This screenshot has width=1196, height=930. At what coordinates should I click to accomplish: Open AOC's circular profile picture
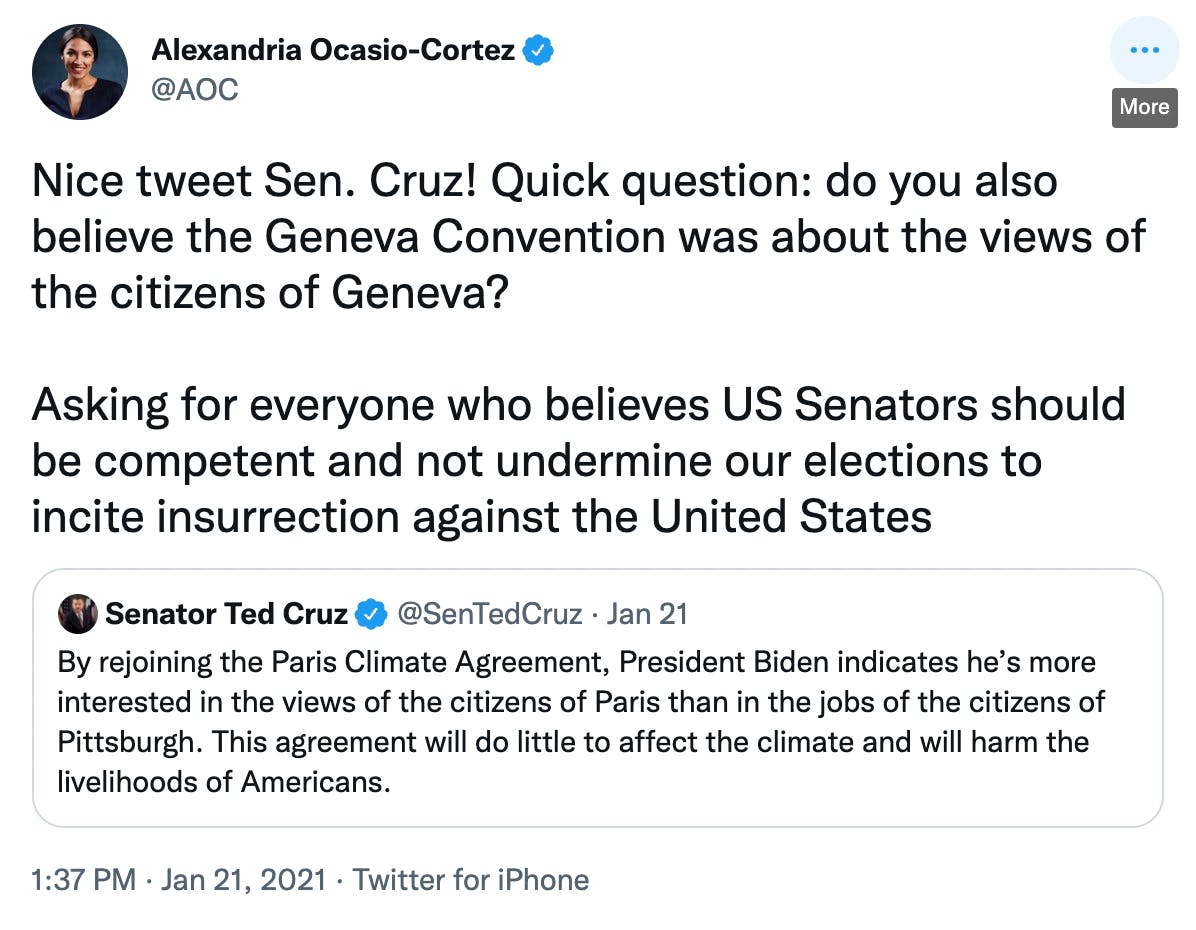tap(80, 72)
